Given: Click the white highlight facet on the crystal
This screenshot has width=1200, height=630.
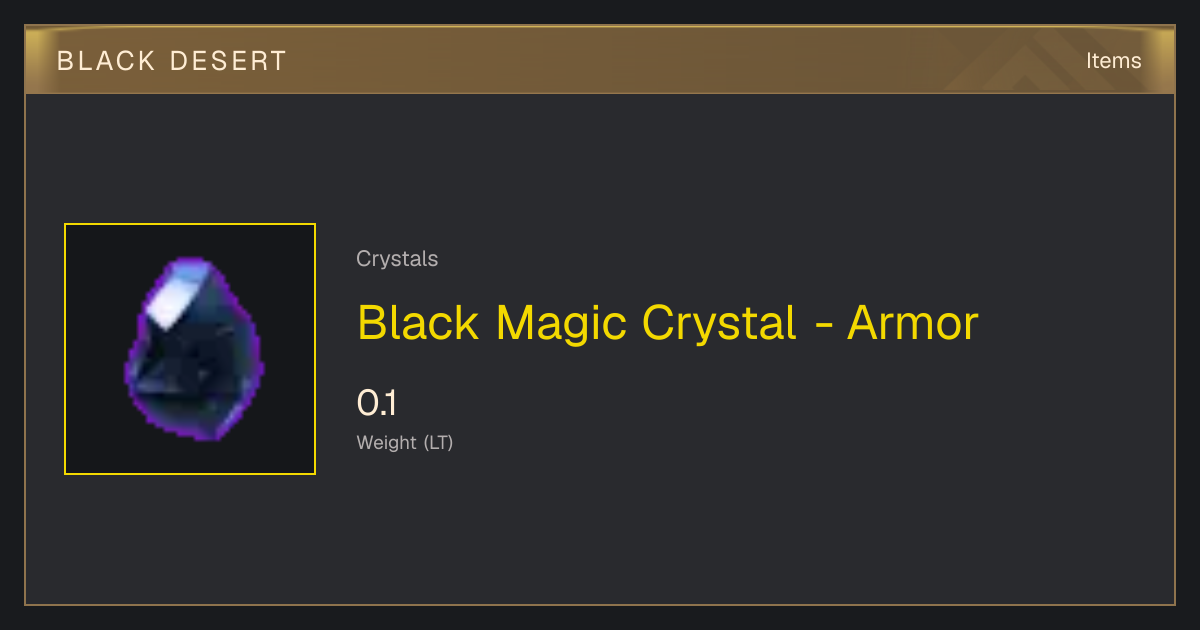Looking at the screenshot, I should (177, 299).
